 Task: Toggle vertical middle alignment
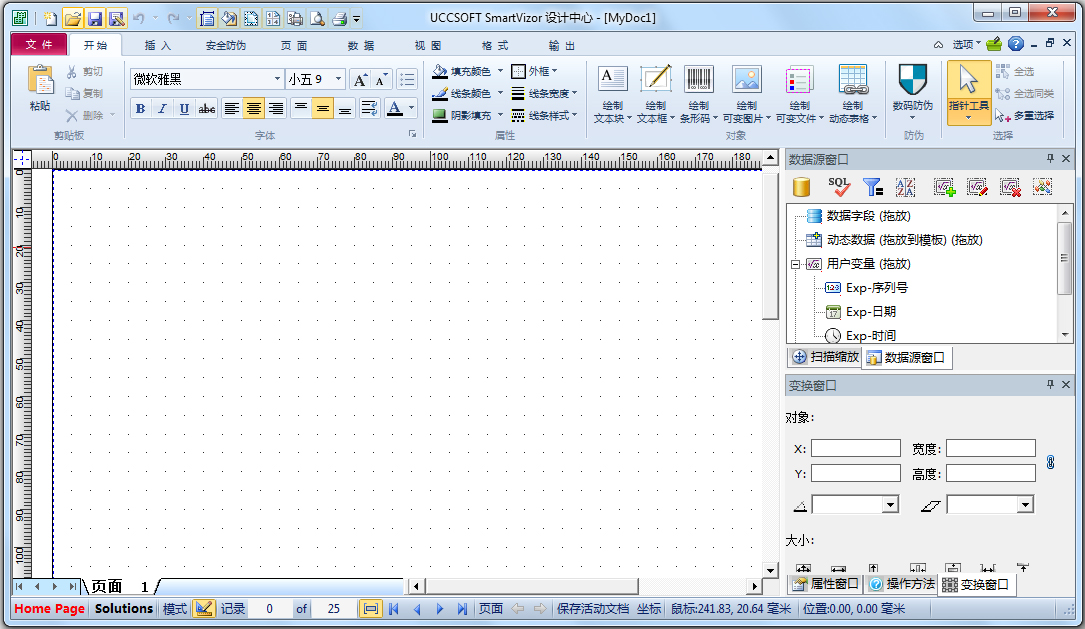click(x=322, y=109)
